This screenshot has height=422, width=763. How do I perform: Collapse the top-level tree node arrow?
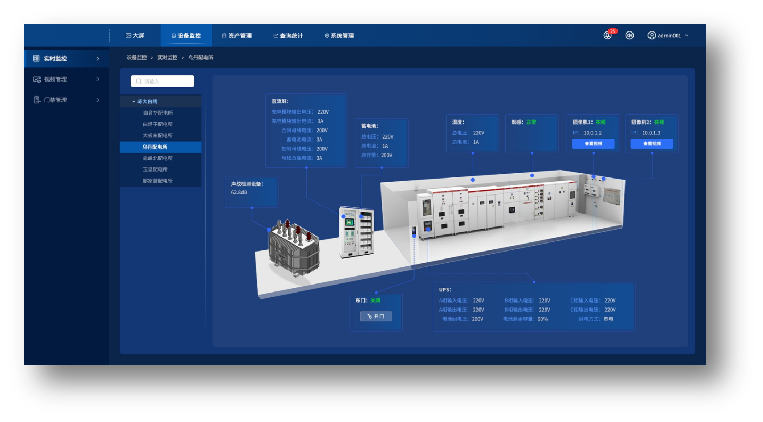134,102
